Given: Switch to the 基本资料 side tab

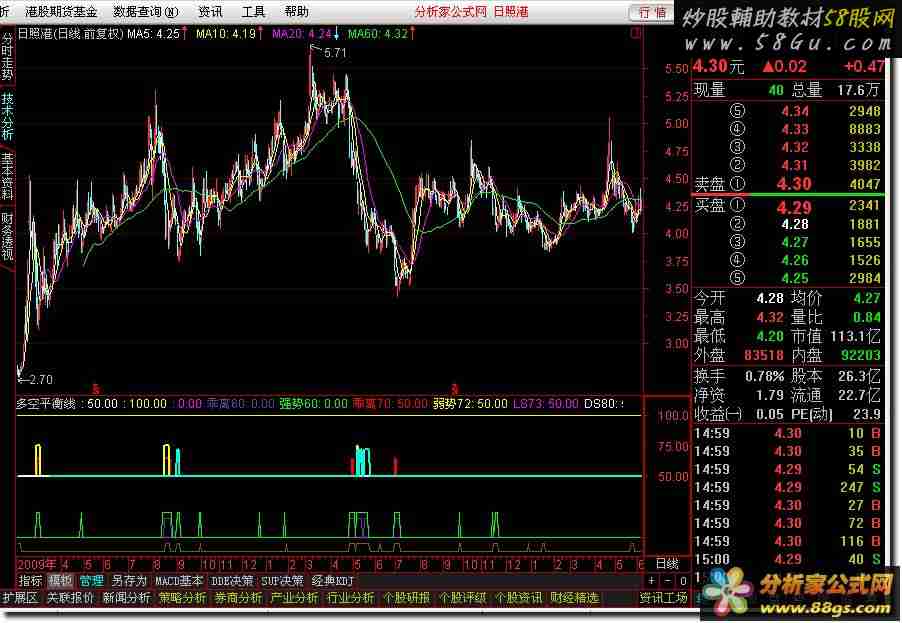Looking at the screenshot, I should click(x=7, y=177).
